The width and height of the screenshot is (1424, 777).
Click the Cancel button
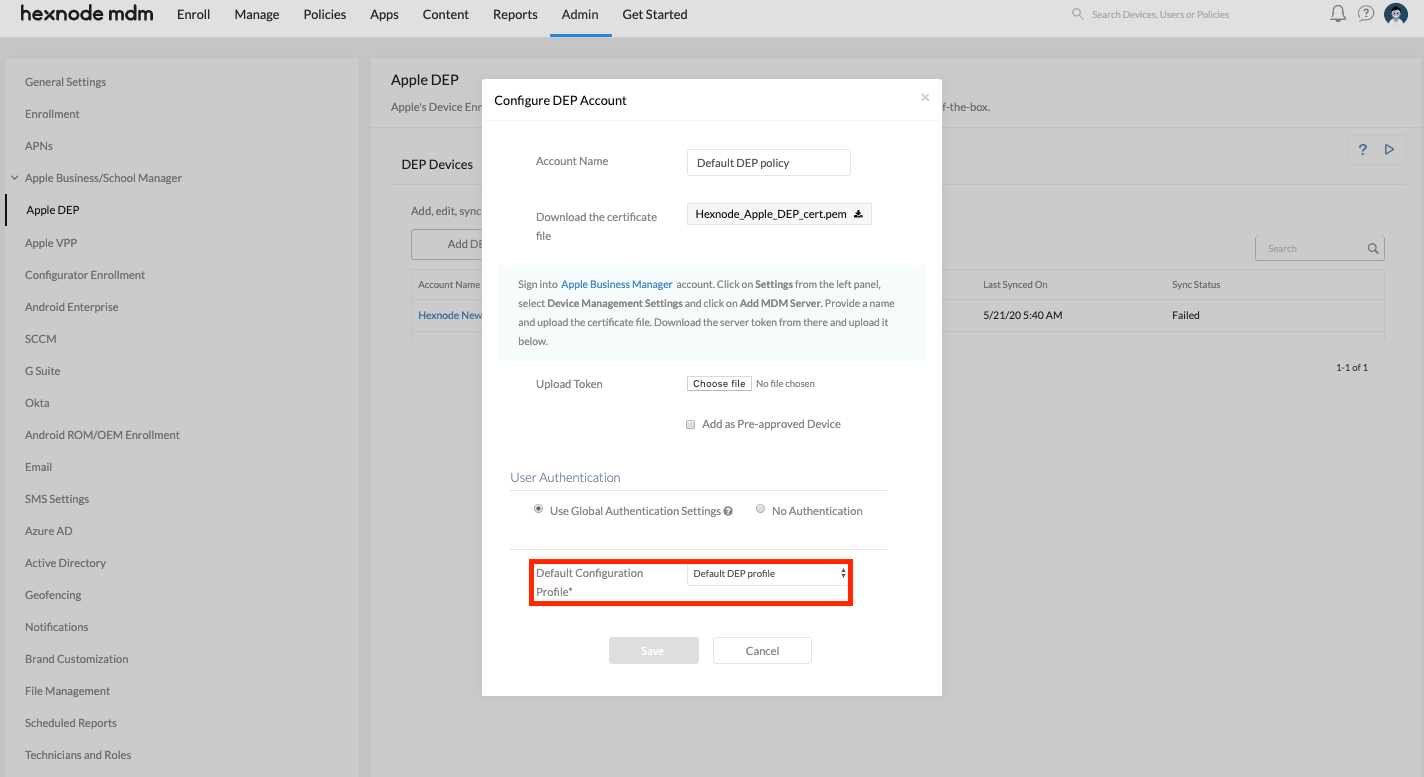762,651
